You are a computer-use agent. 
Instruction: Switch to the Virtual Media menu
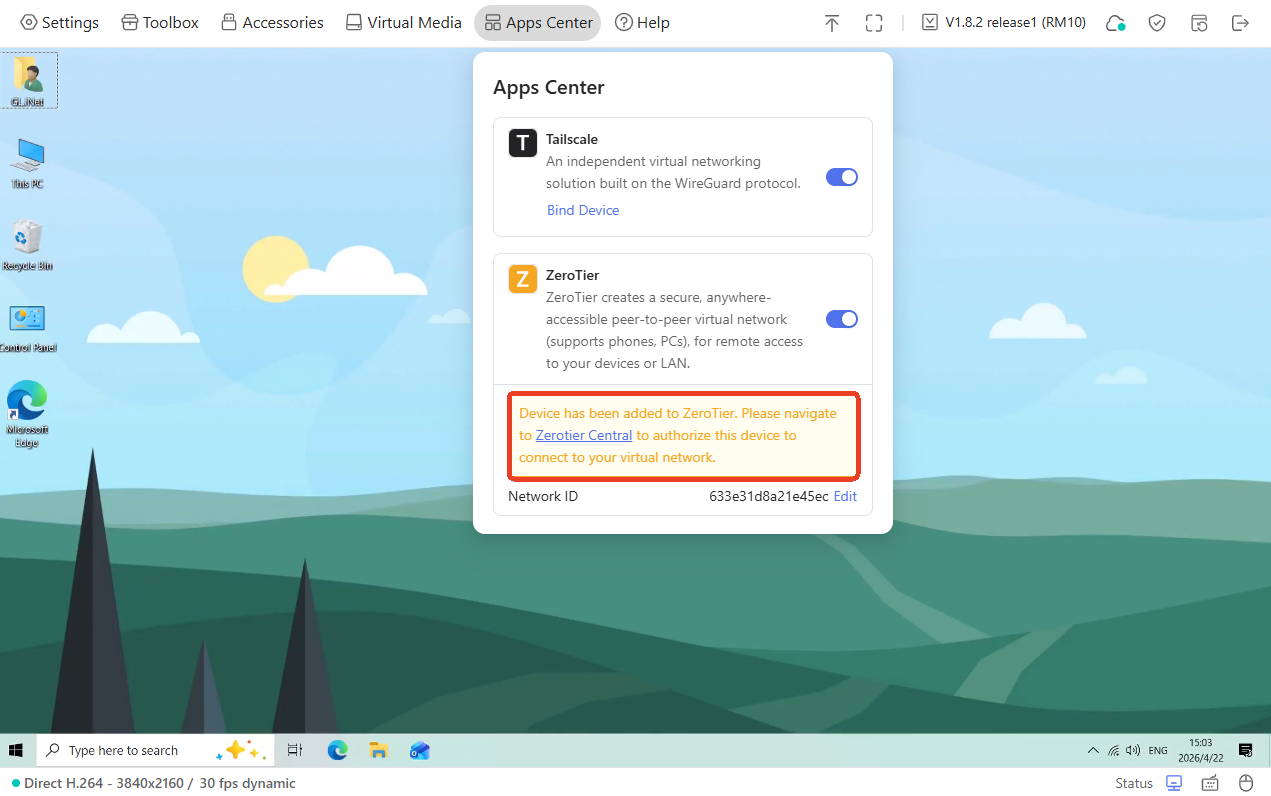tap(403, 22)
